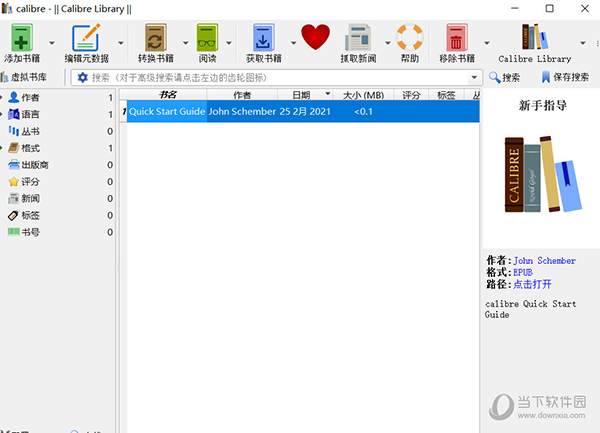Open the Virtual library (虚拟书库) button
The width and height of the screenshot is (600, 433).
click(24, 77)
